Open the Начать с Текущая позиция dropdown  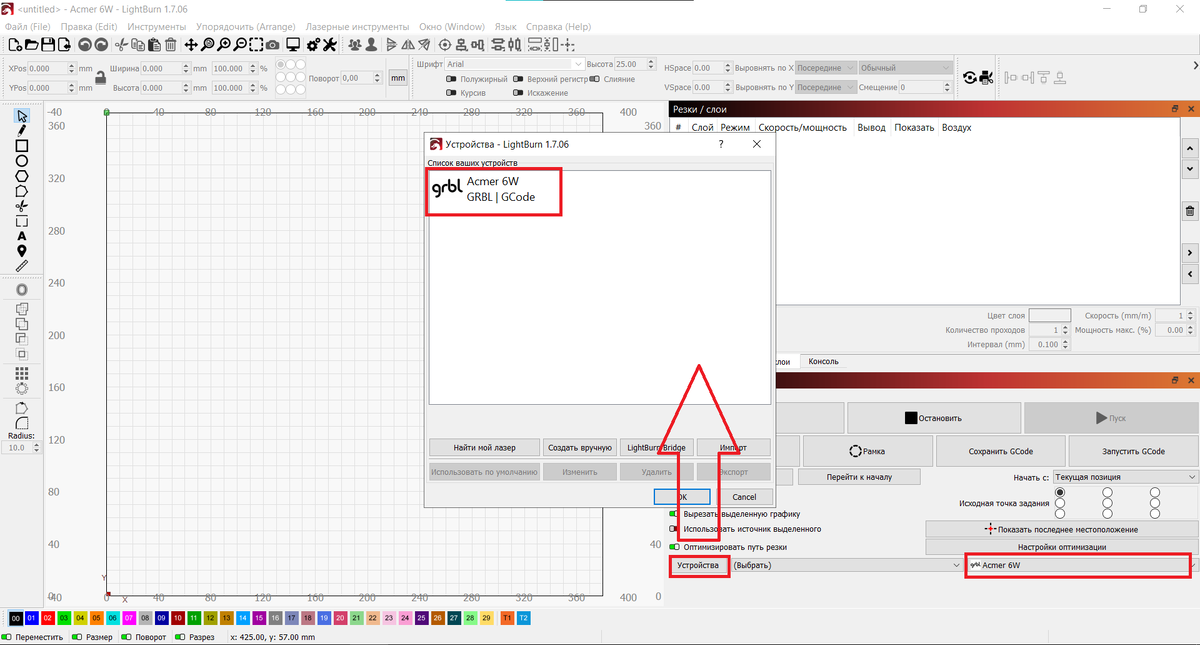1124,477
